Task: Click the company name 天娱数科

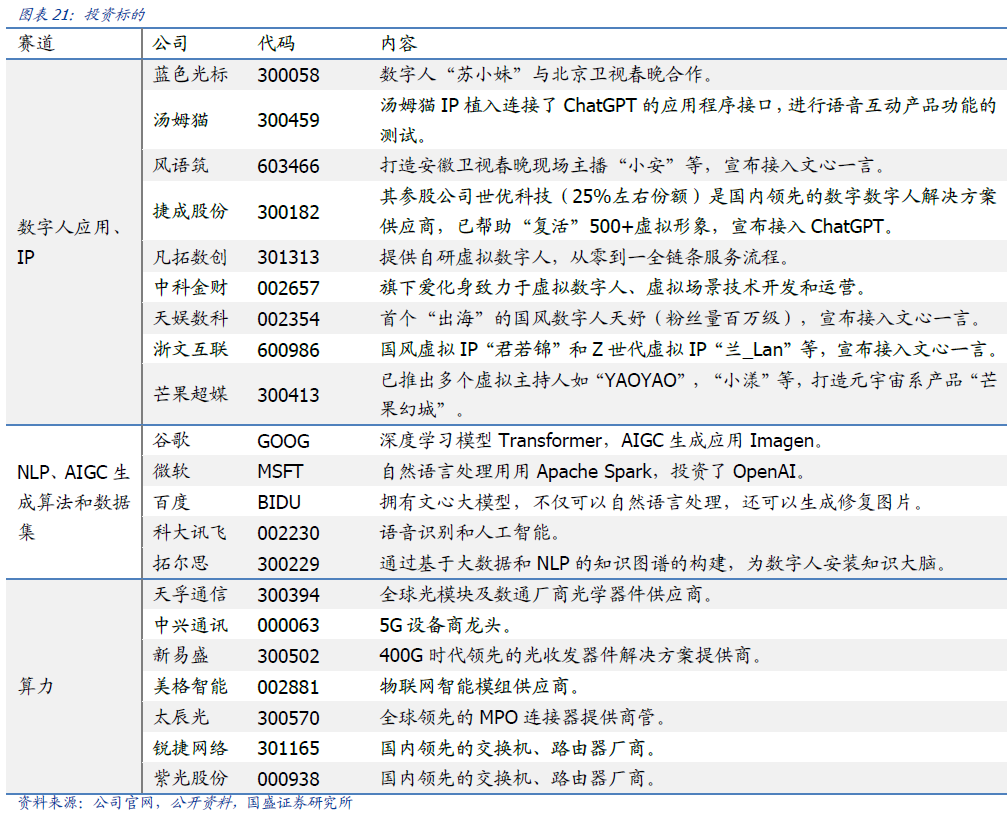Action: 190,318
